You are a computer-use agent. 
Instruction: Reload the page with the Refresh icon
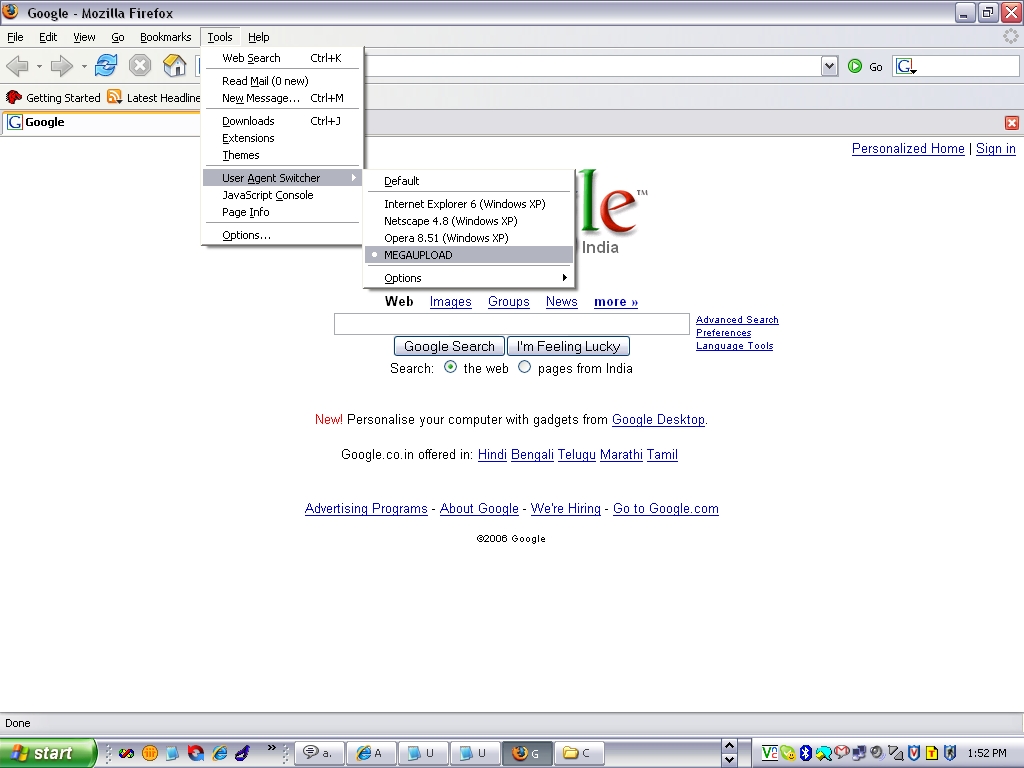tap(106, 65)
